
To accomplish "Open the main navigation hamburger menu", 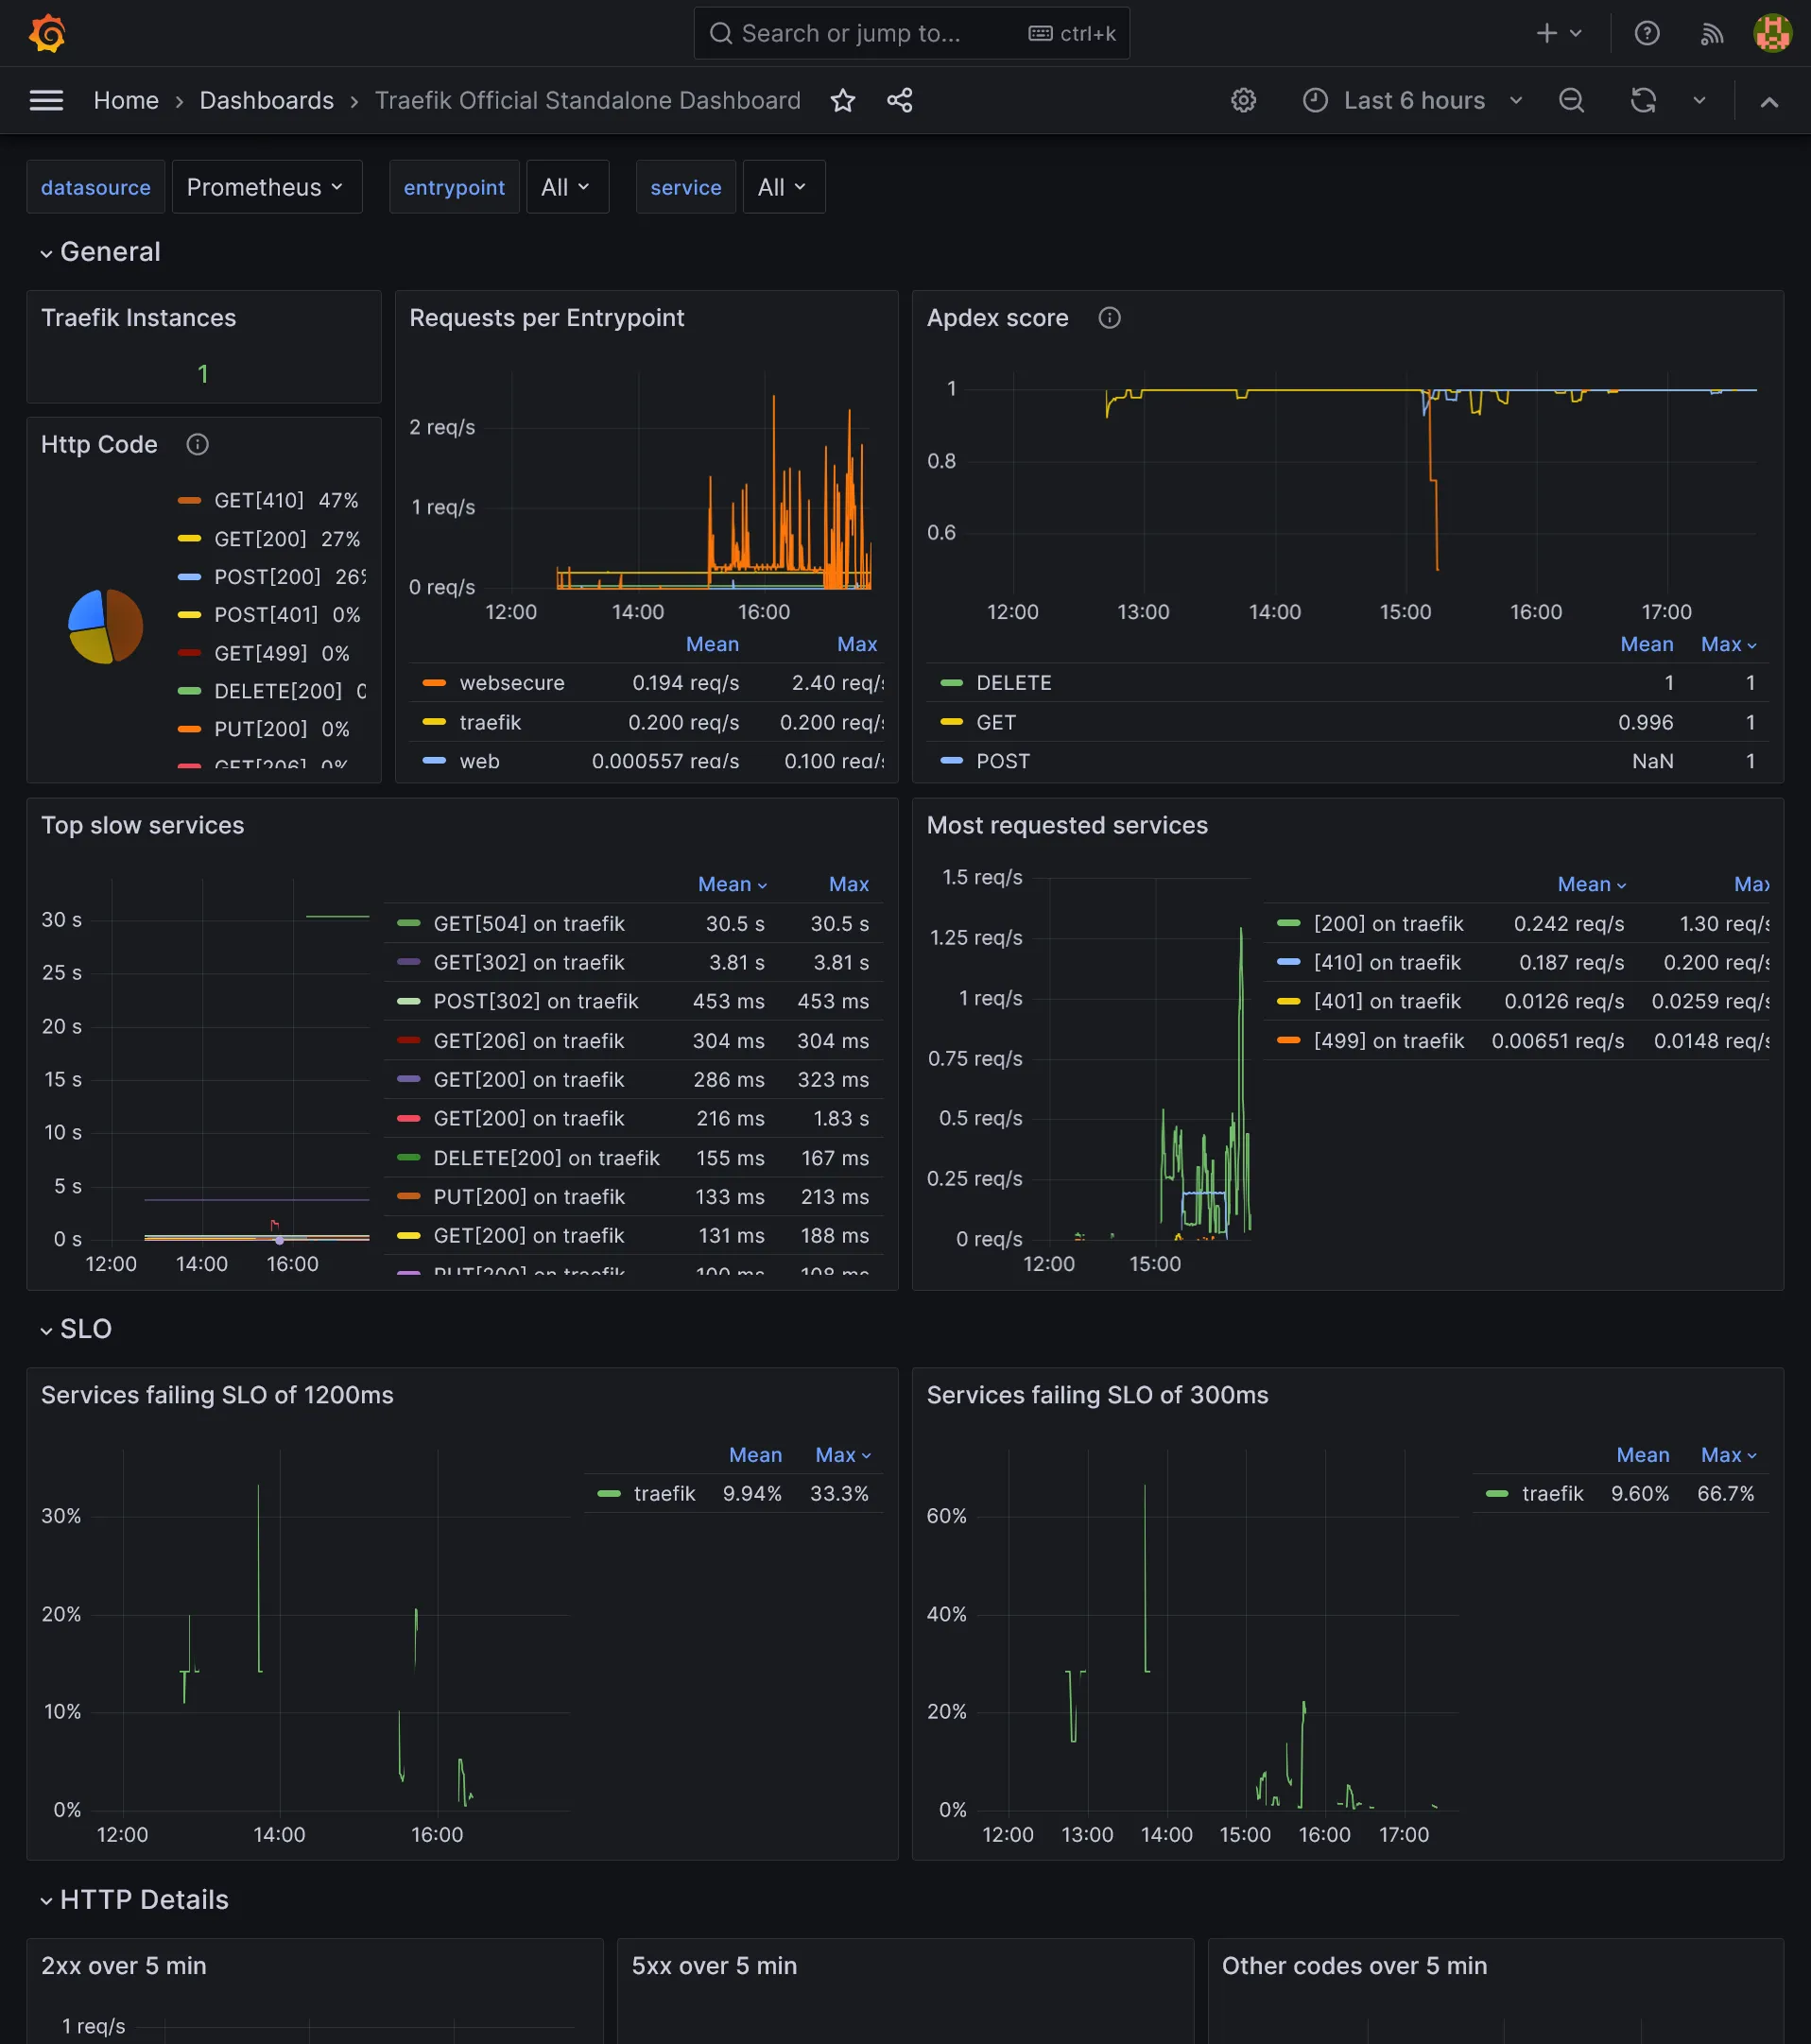I will pyautogui.click(x=46, y=100).
